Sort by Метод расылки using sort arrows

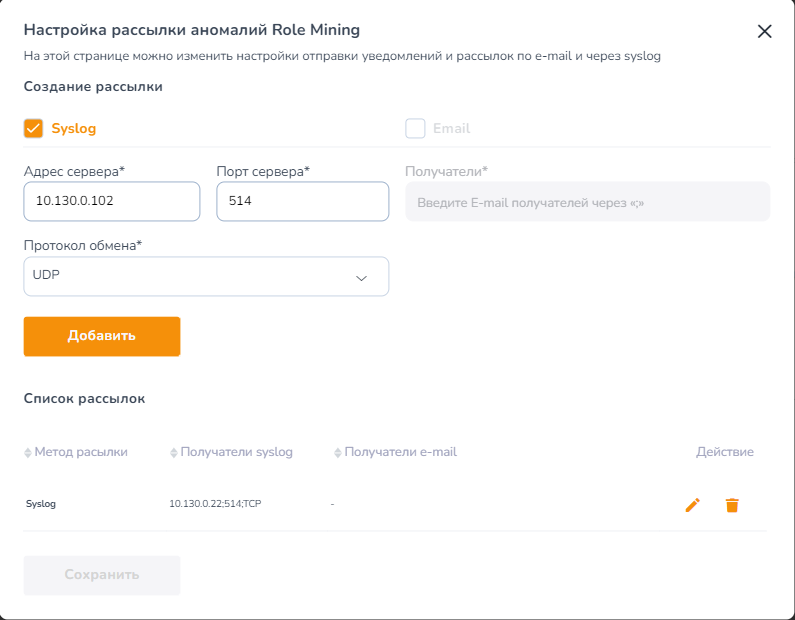click(x=28, y=452)
